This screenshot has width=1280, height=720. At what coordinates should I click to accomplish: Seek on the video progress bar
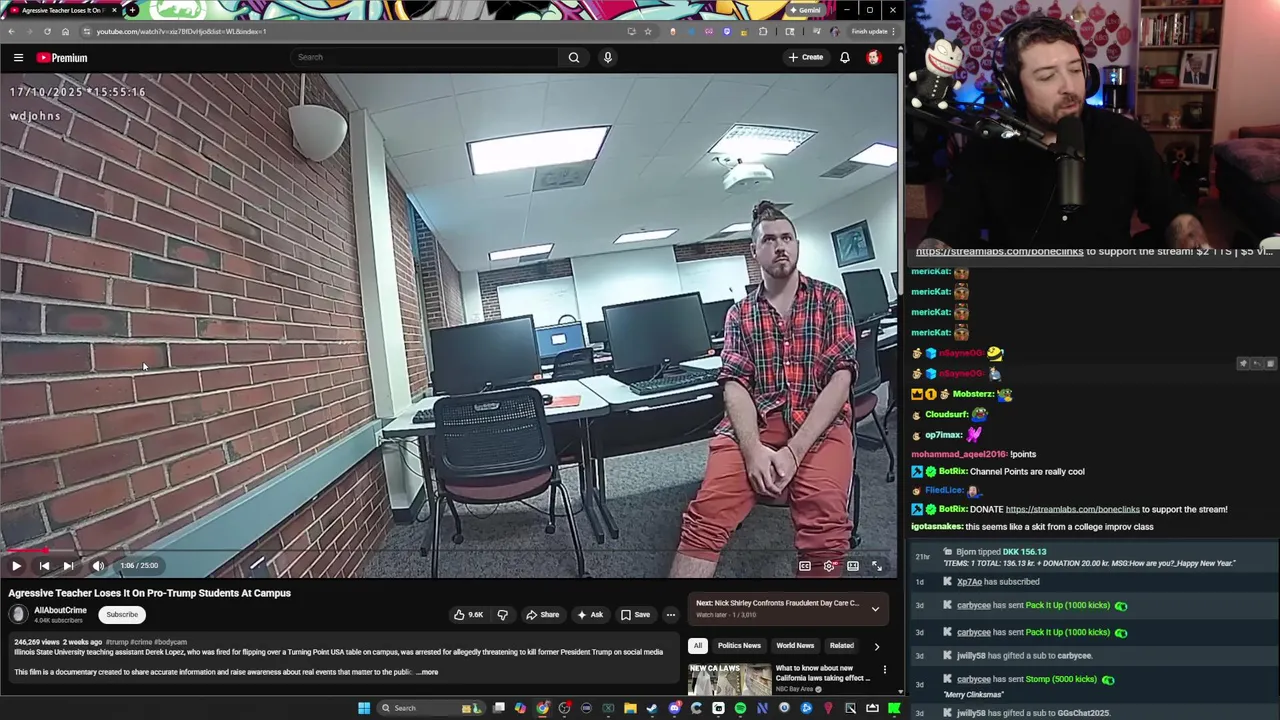point(448,550)
